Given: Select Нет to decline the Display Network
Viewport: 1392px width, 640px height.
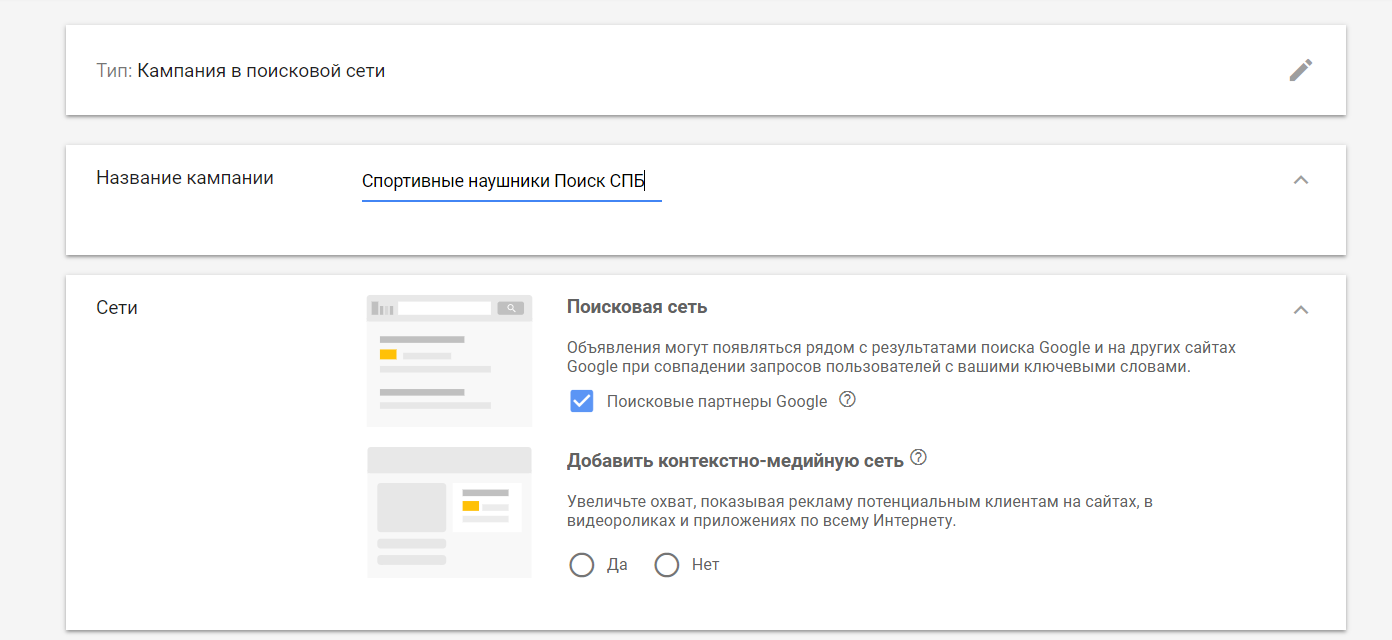Looking at the screenshot, I should (666, 564).
